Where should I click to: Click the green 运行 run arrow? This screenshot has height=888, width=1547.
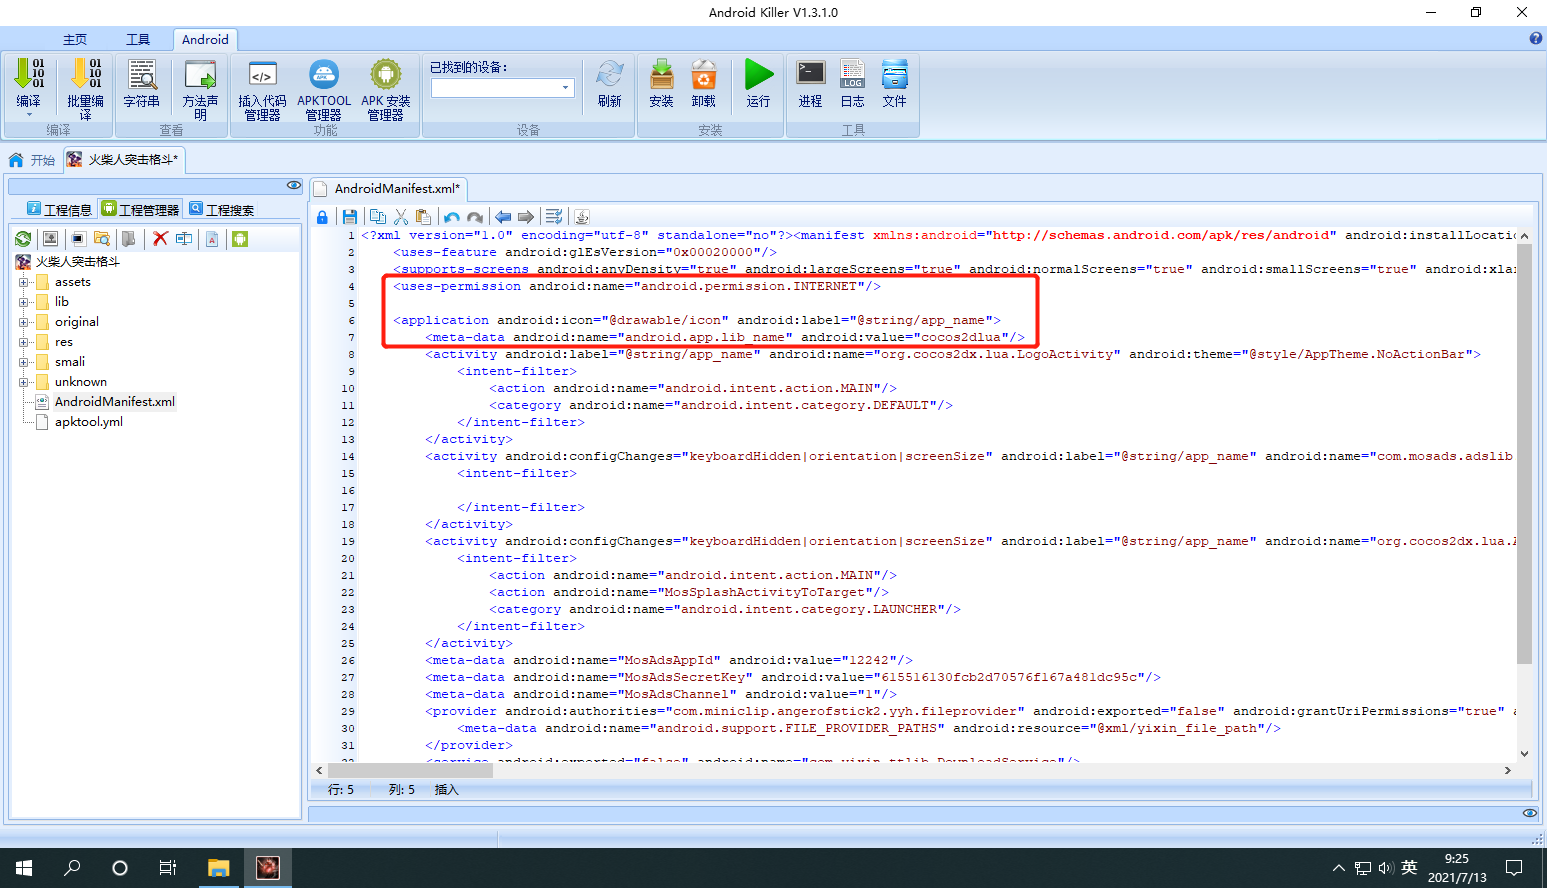click(758, 83)
